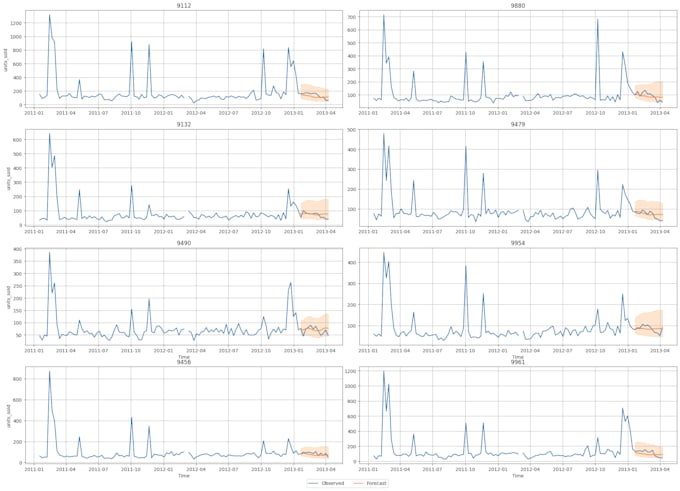Click x-axis tick 2011-01 in chart 9112
Viewport: 680px width, 491px height.
33,113
